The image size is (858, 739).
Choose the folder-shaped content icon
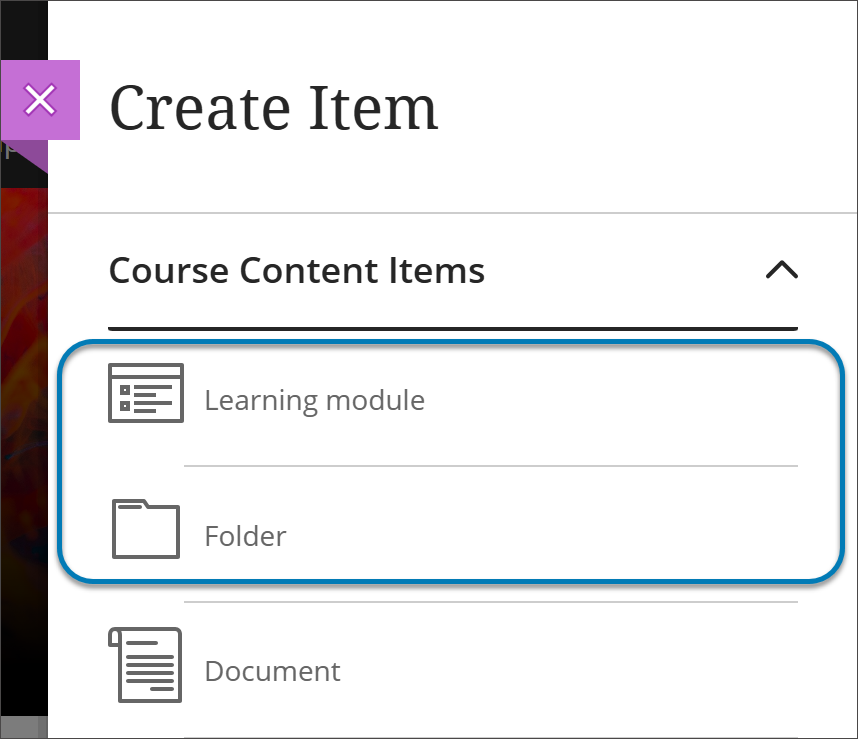[x=146, y=530]
